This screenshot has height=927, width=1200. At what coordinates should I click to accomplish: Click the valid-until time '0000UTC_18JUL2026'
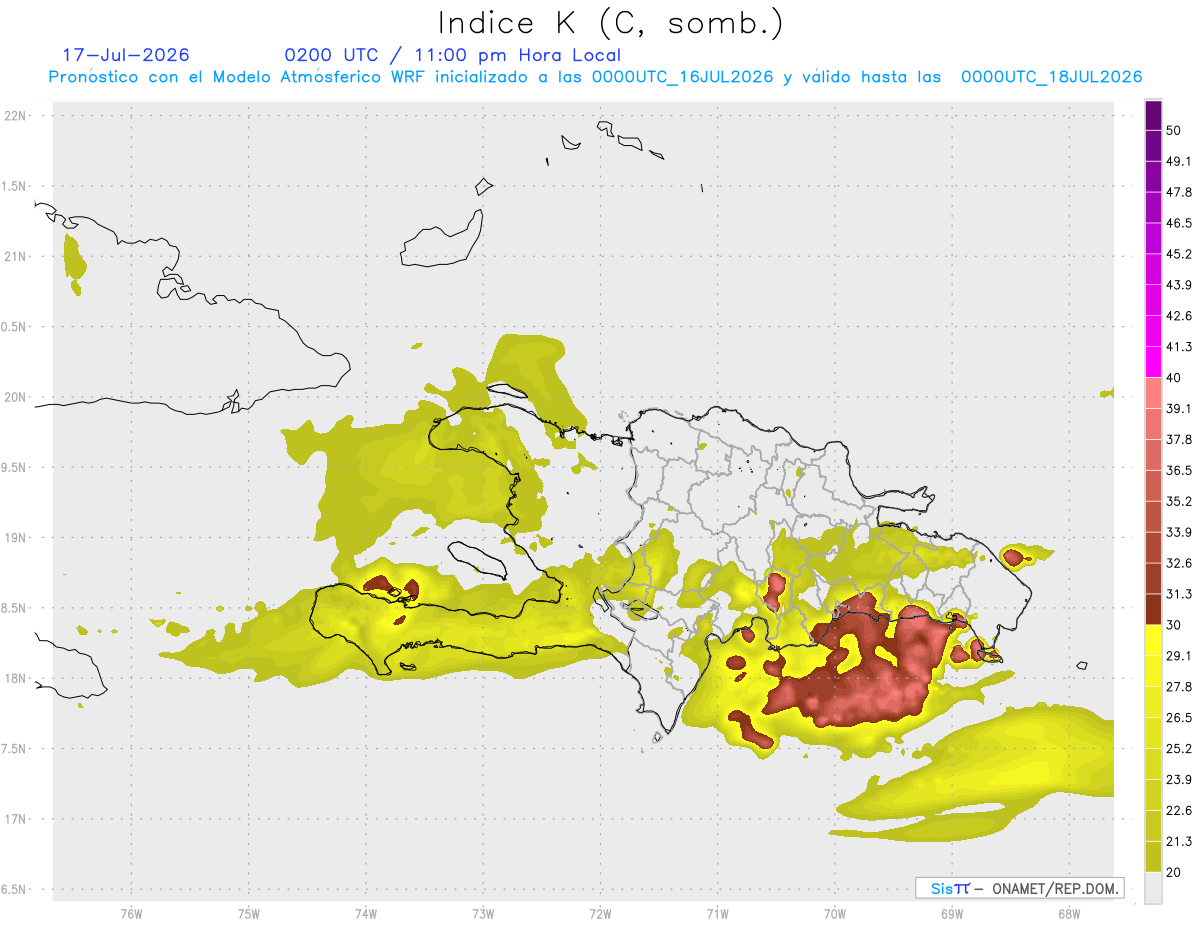pos(1052,77)
